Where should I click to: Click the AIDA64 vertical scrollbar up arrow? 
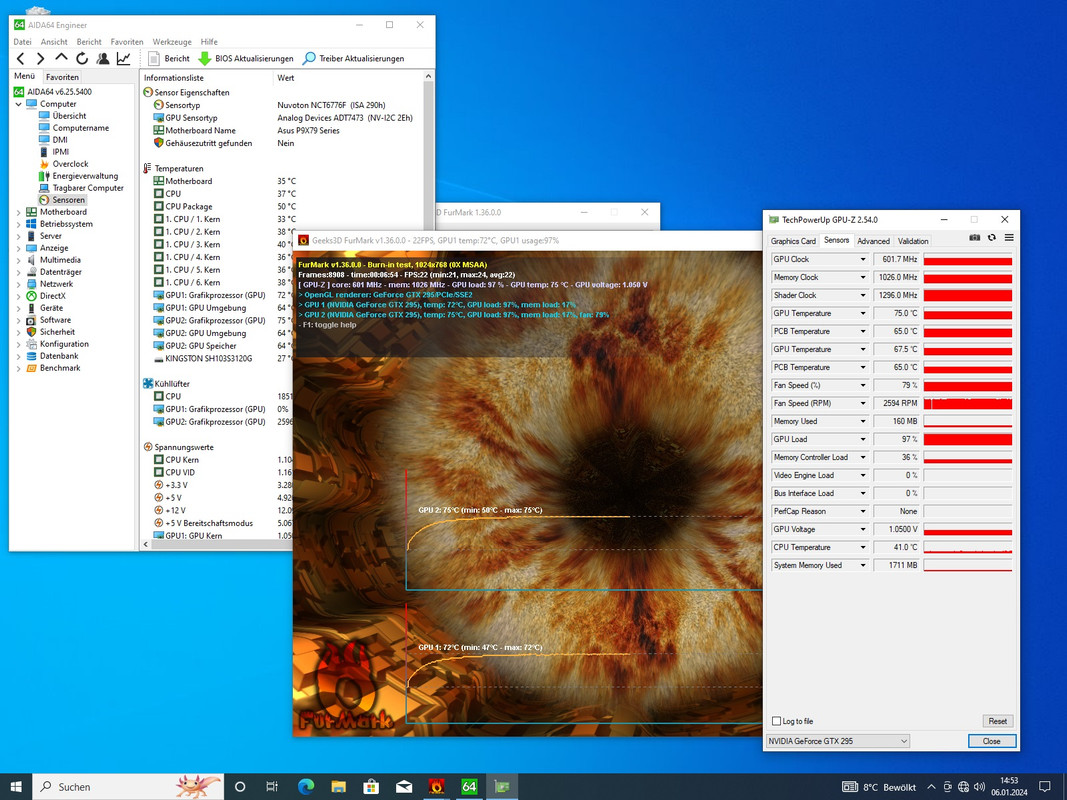428,76
